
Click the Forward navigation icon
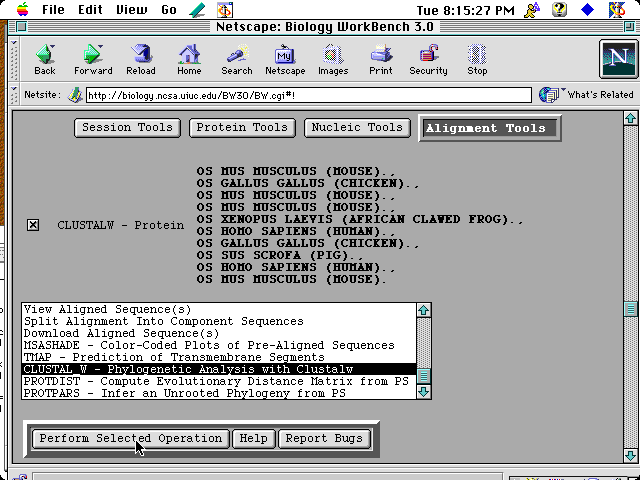pyautogui.click(x=93, y=59)
